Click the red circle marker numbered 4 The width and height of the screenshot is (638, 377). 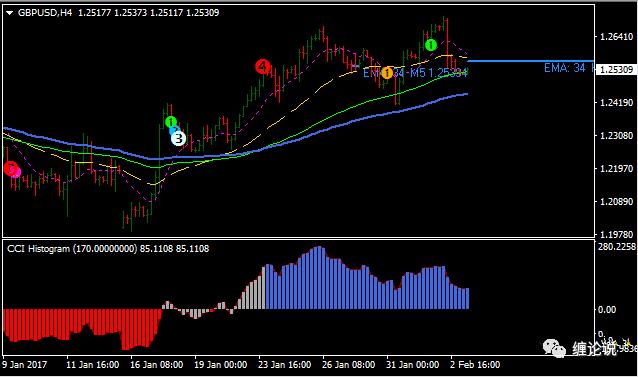263,66
